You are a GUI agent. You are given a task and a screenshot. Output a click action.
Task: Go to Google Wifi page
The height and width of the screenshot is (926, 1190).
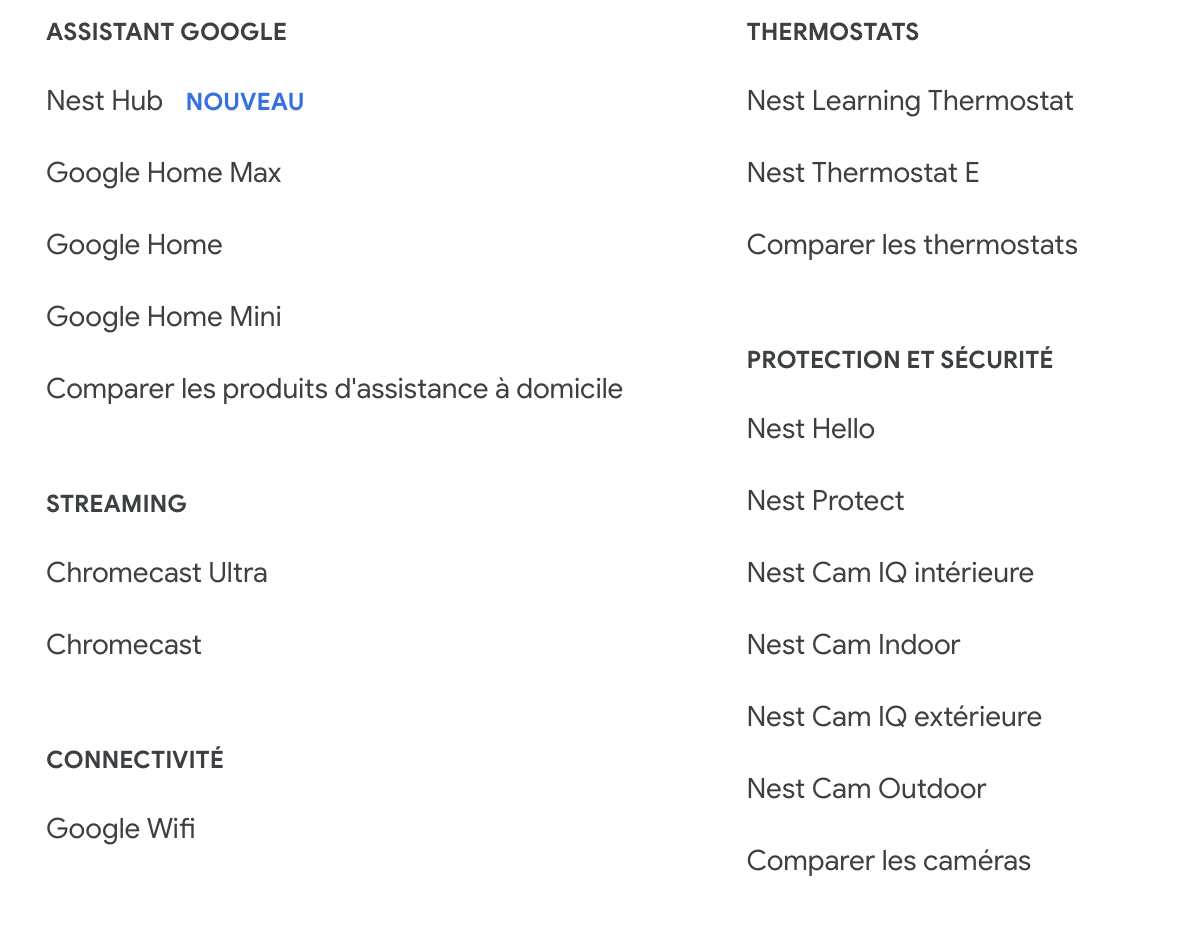[120, 829]
